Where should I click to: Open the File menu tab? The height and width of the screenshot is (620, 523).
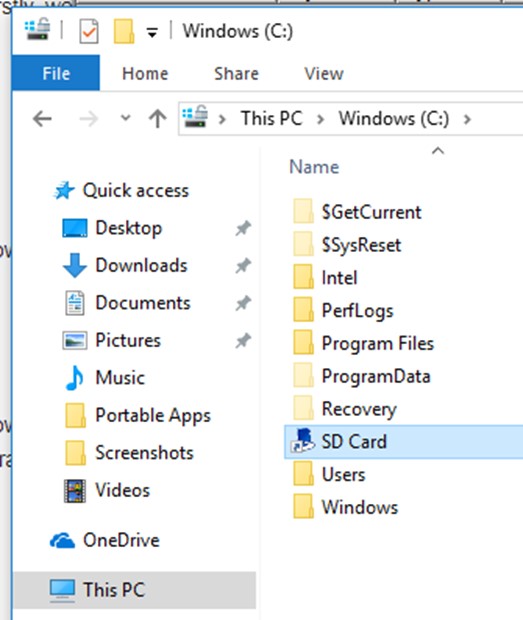56,73
